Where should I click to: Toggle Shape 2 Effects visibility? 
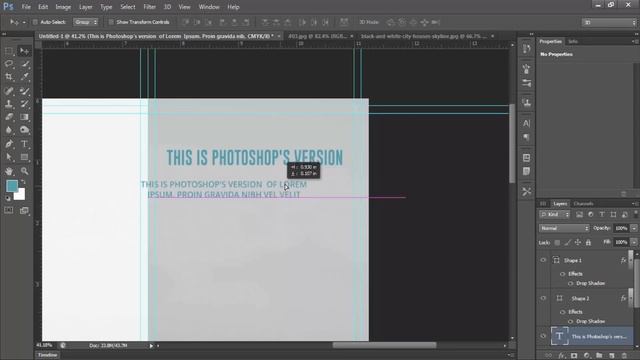[562, 312]
